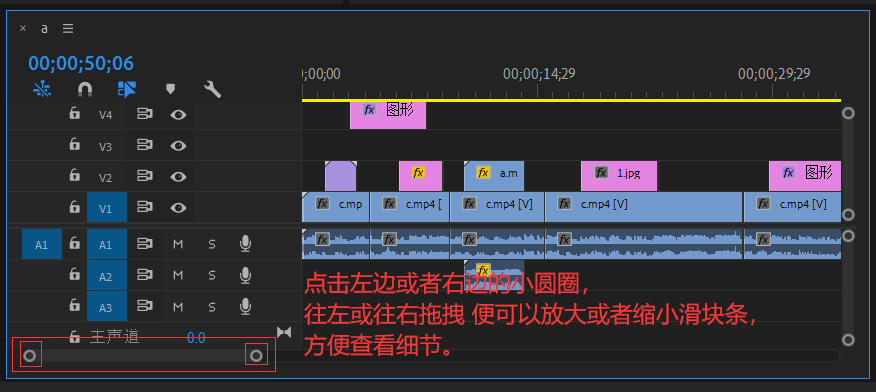The image size is (876, 392).
Task: Open Timeline Display Settings wrench
Action: pos(212,89)
